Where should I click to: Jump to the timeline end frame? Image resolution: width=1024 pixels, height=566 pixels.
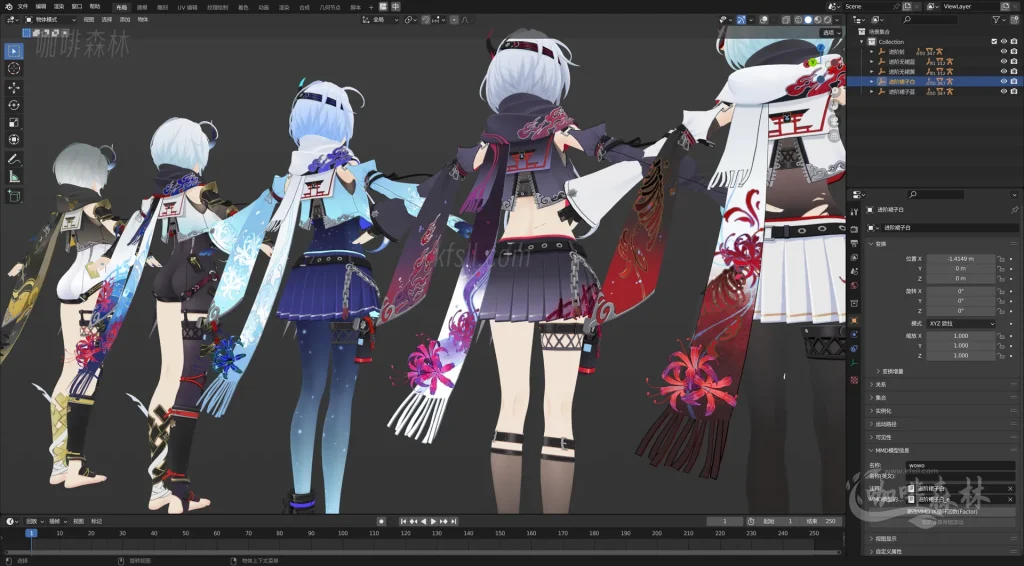point(453,521)
